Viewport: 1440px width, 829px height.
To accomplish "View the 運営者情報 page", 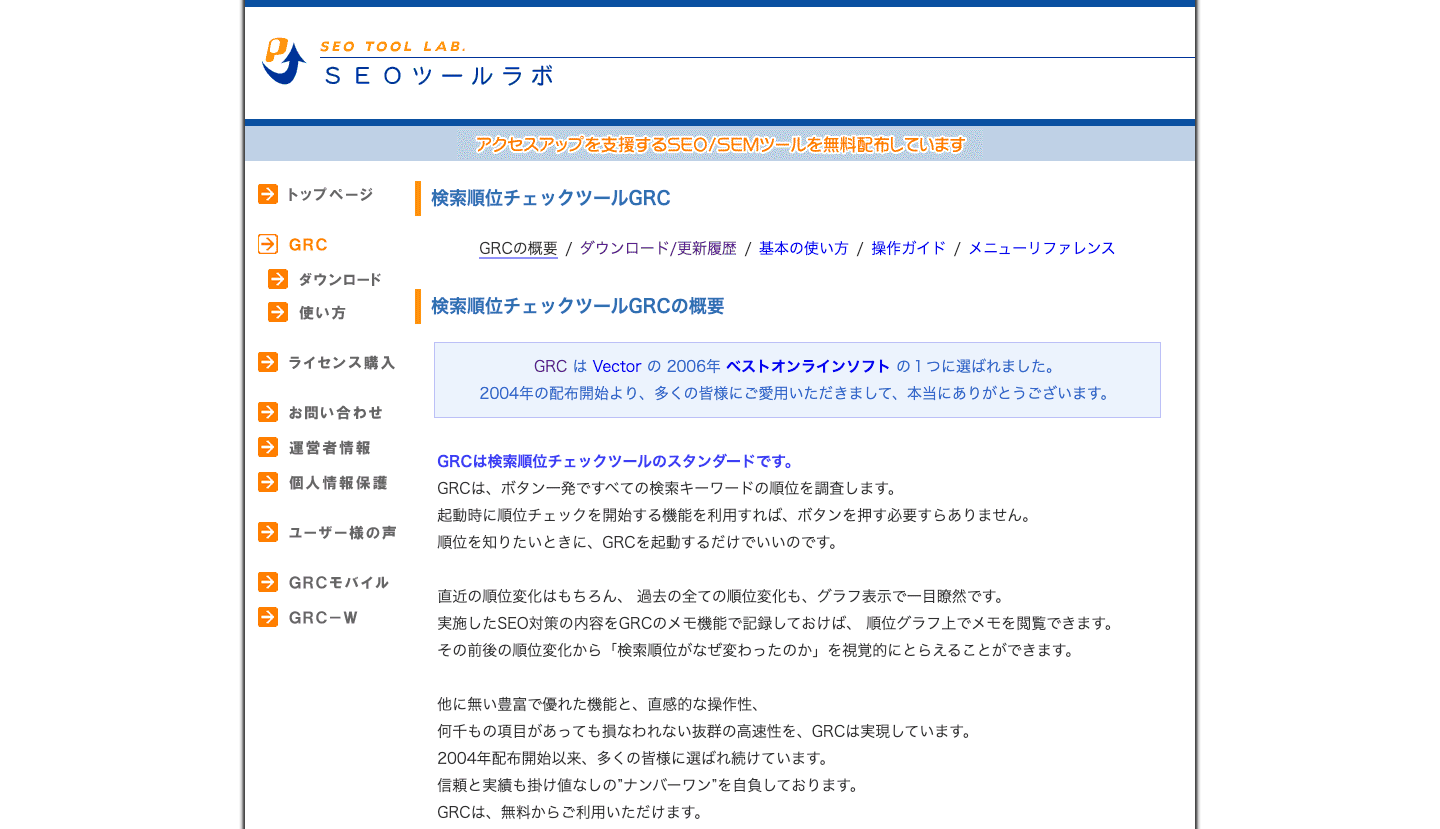I will 330,447.
